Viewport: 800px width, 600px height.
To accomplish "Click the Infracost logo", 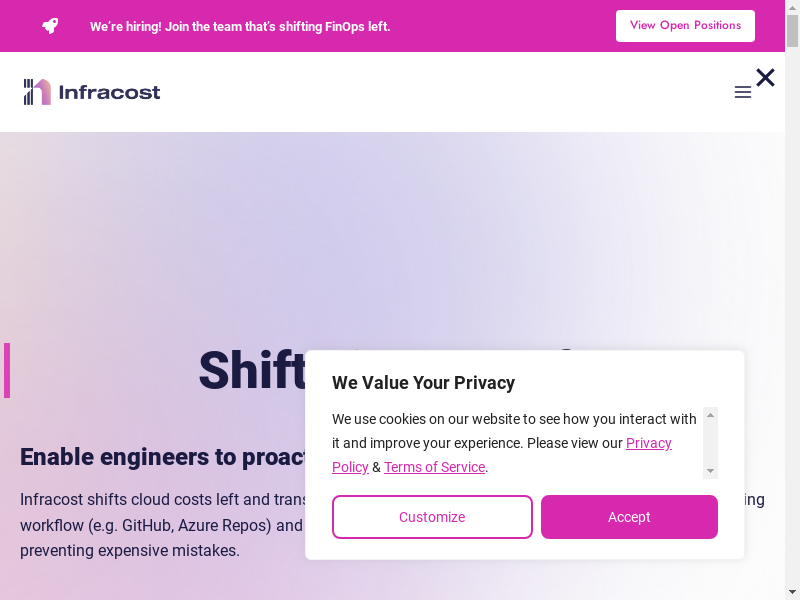I will (92, 92).
